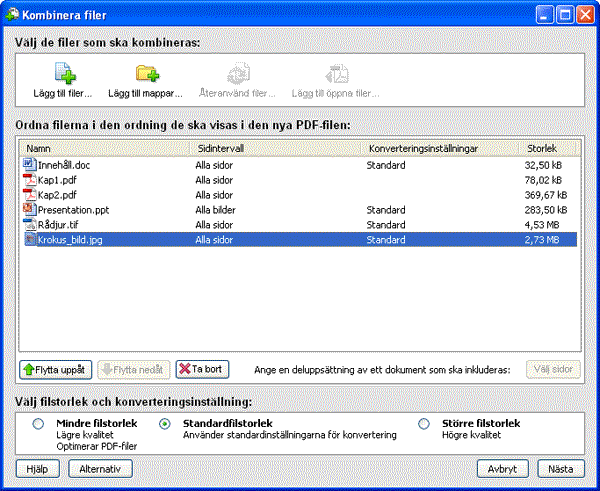600x491 pixels.
Task: Click the Konverteringsinställningar column header
Action: [x=440, y=148]
